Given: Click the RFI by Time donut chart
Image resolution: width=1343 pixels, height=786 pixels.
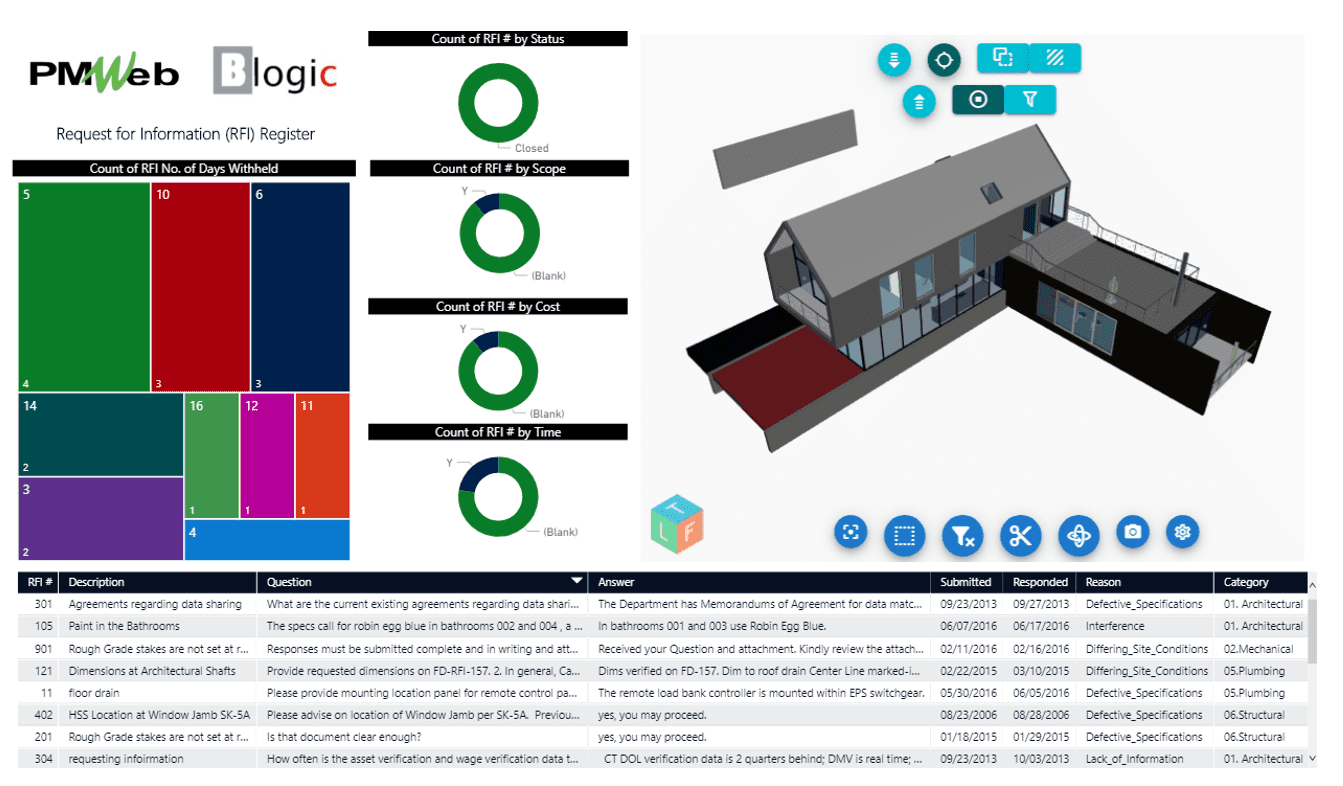Looking at the screenshot, I should pos(498,497).
